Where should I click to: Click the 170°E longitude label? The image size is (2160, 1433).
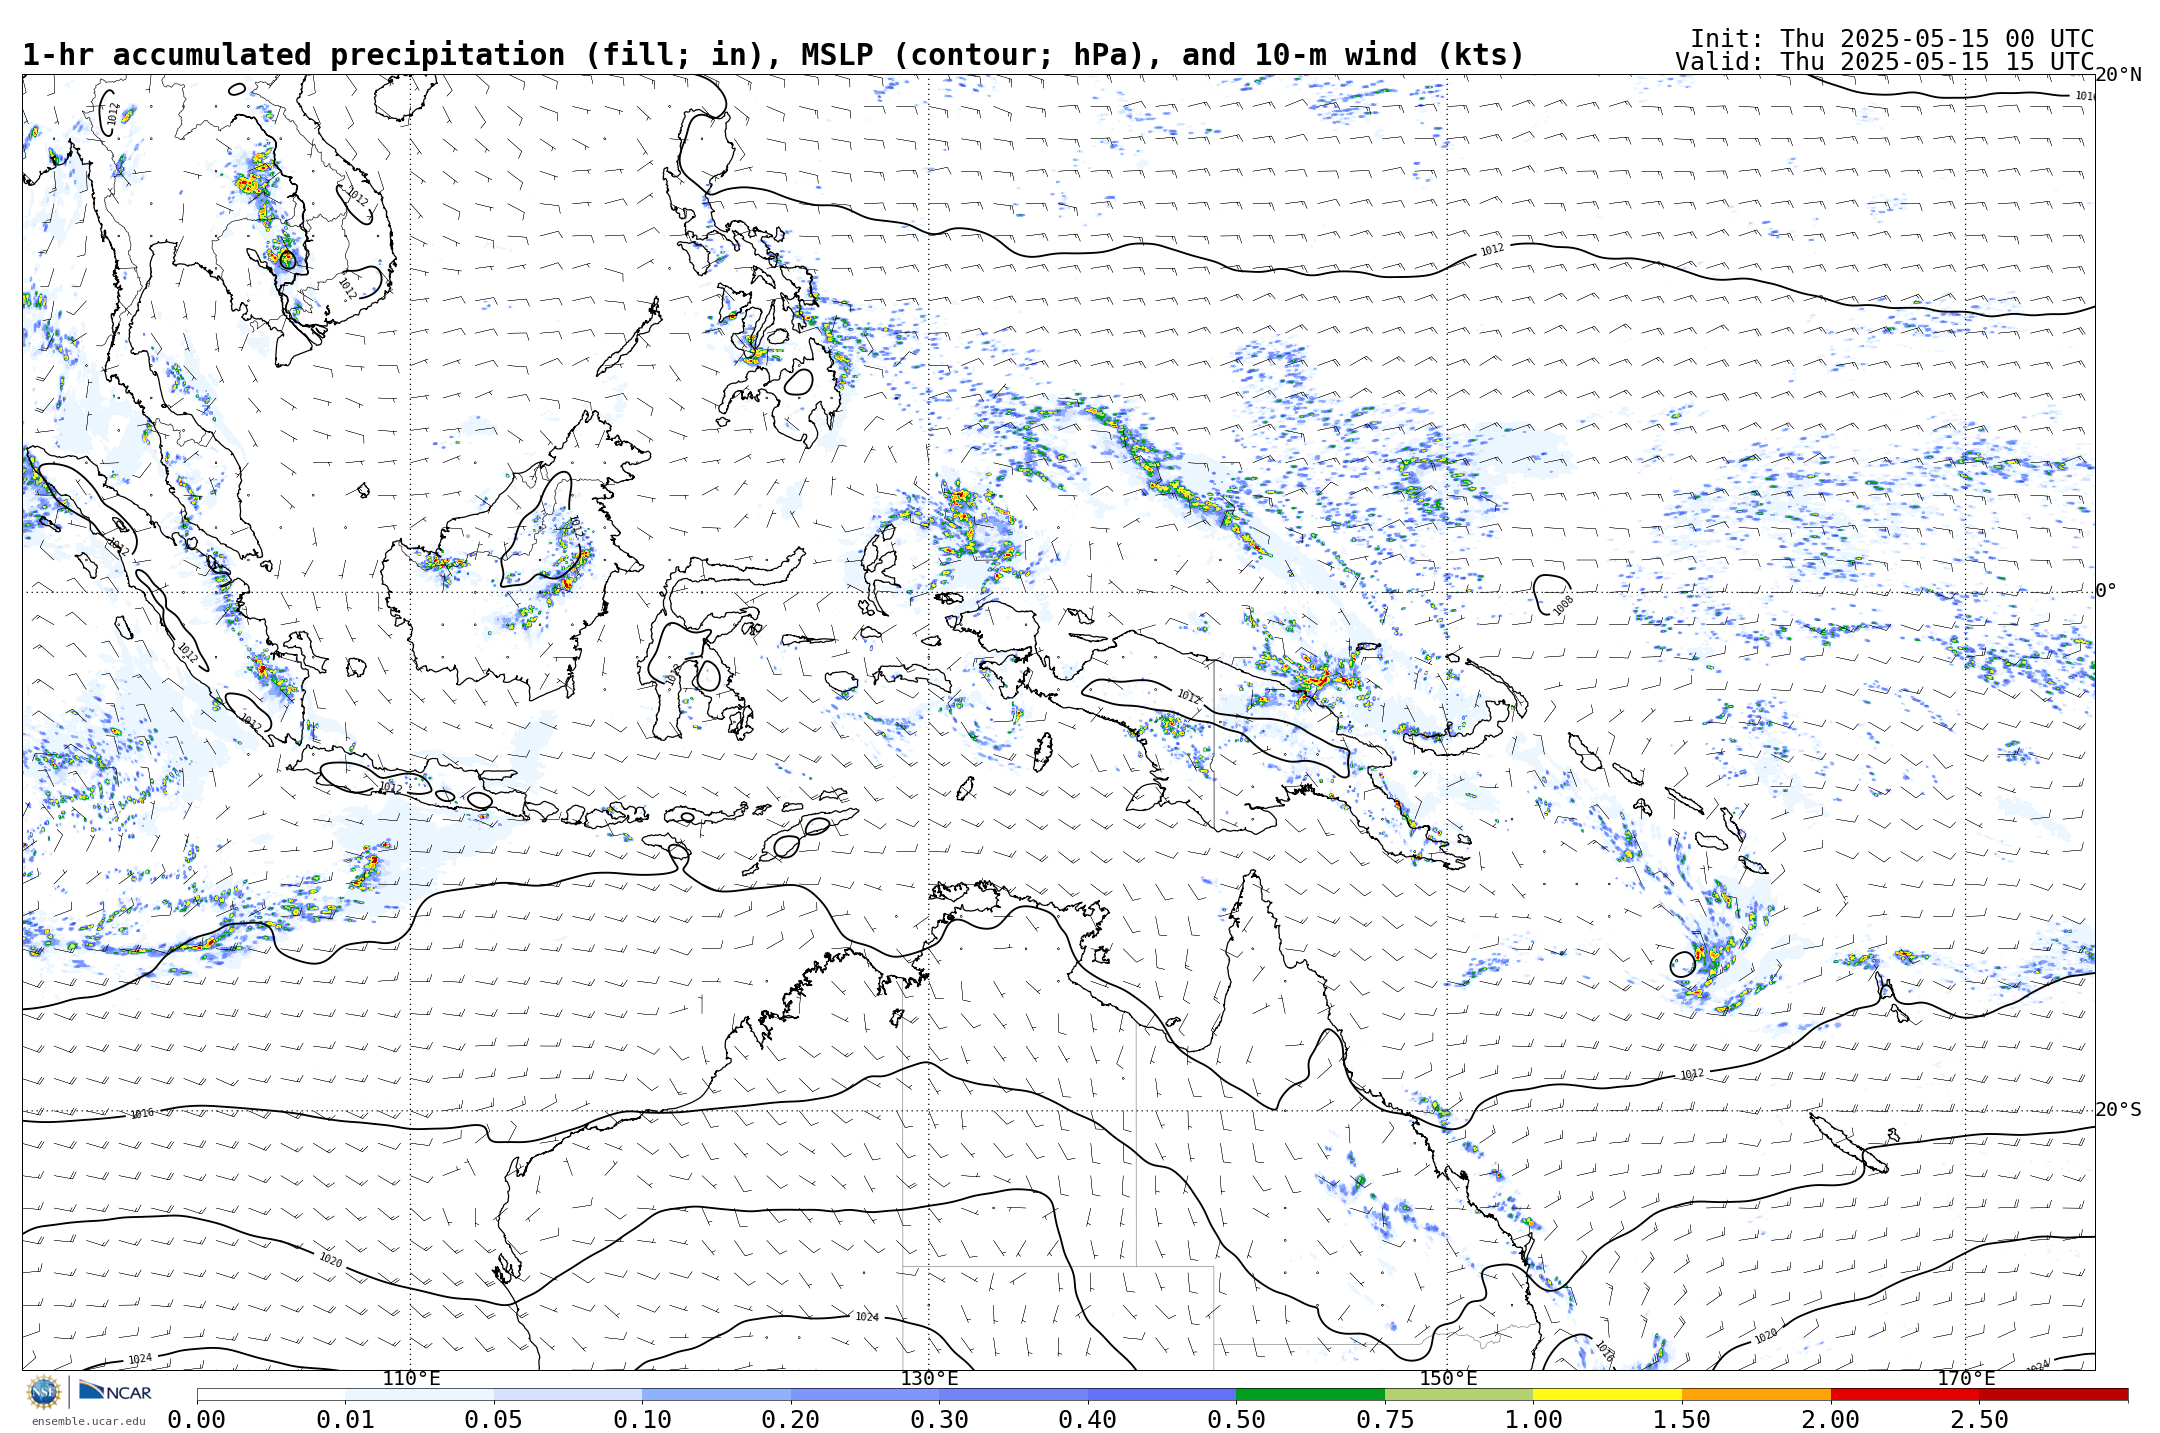pyautogui.click(x=1966, y=1379)
